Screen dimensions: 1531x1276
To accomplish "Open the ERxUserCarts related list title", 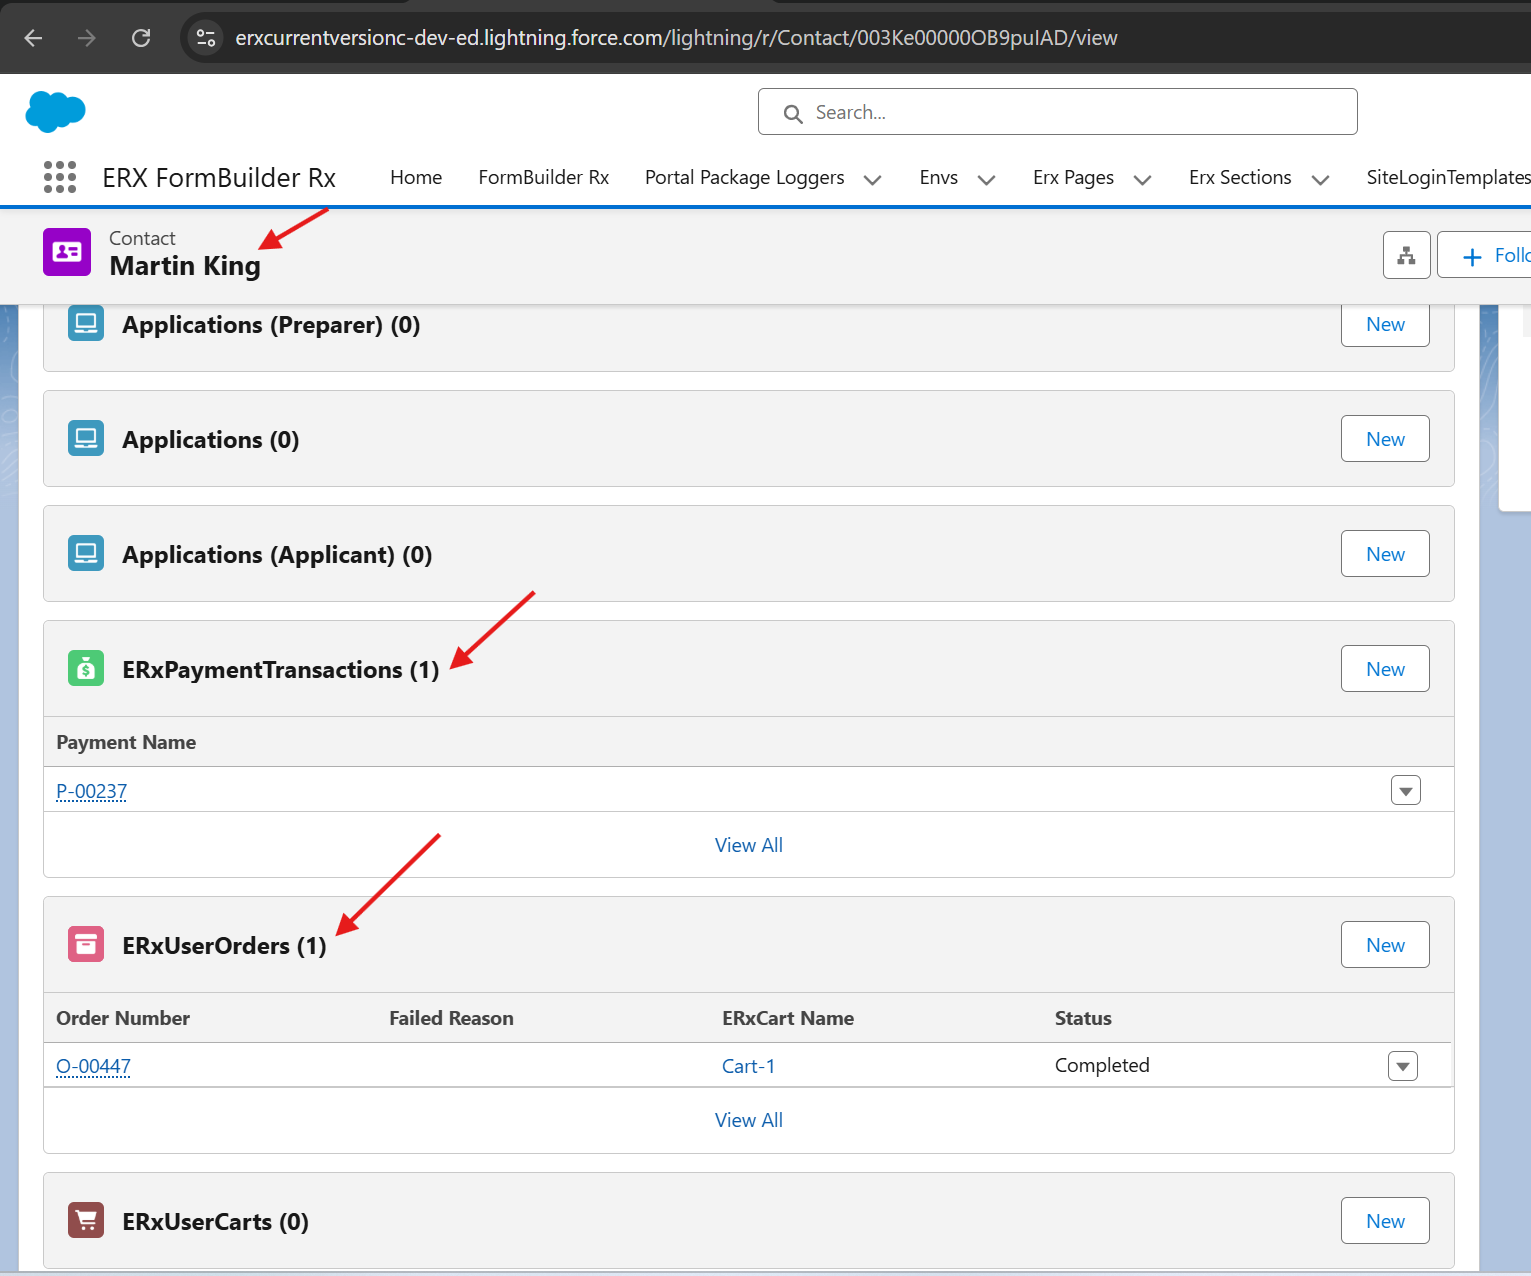I will coord(215,1222).
